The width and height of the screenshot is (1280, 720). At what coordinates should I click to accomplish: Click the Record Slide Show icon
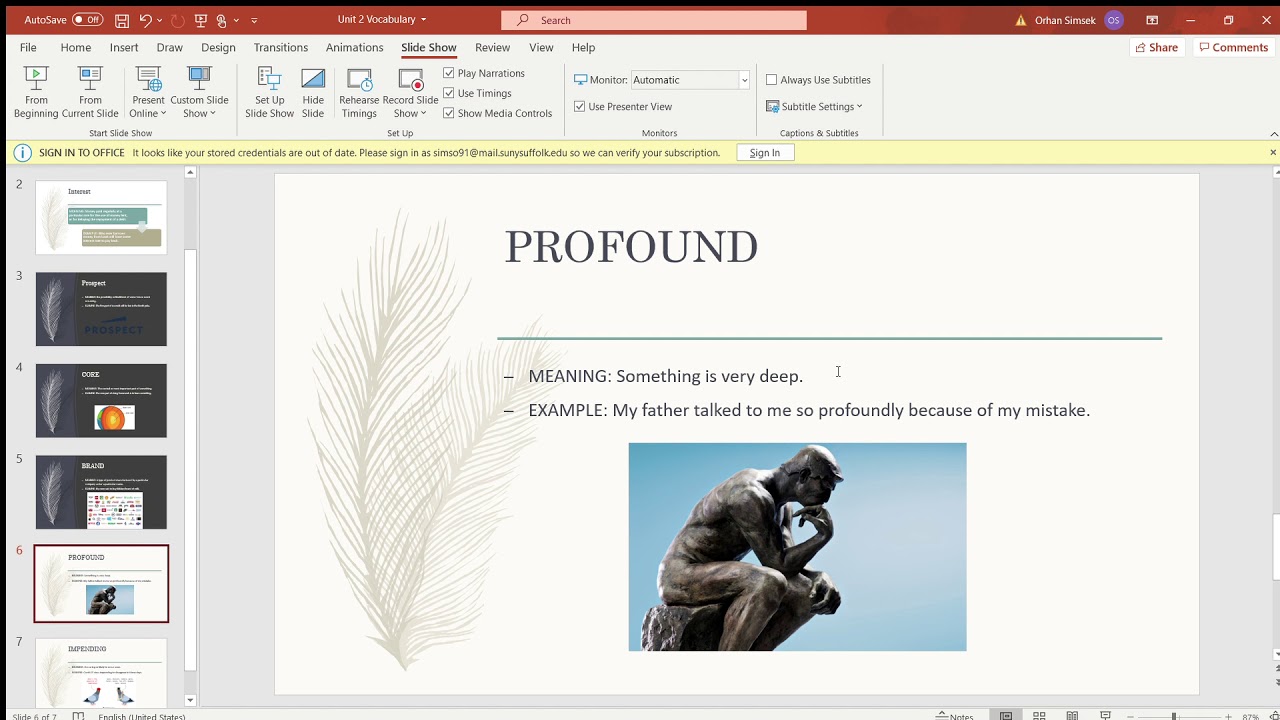point(410,81)
